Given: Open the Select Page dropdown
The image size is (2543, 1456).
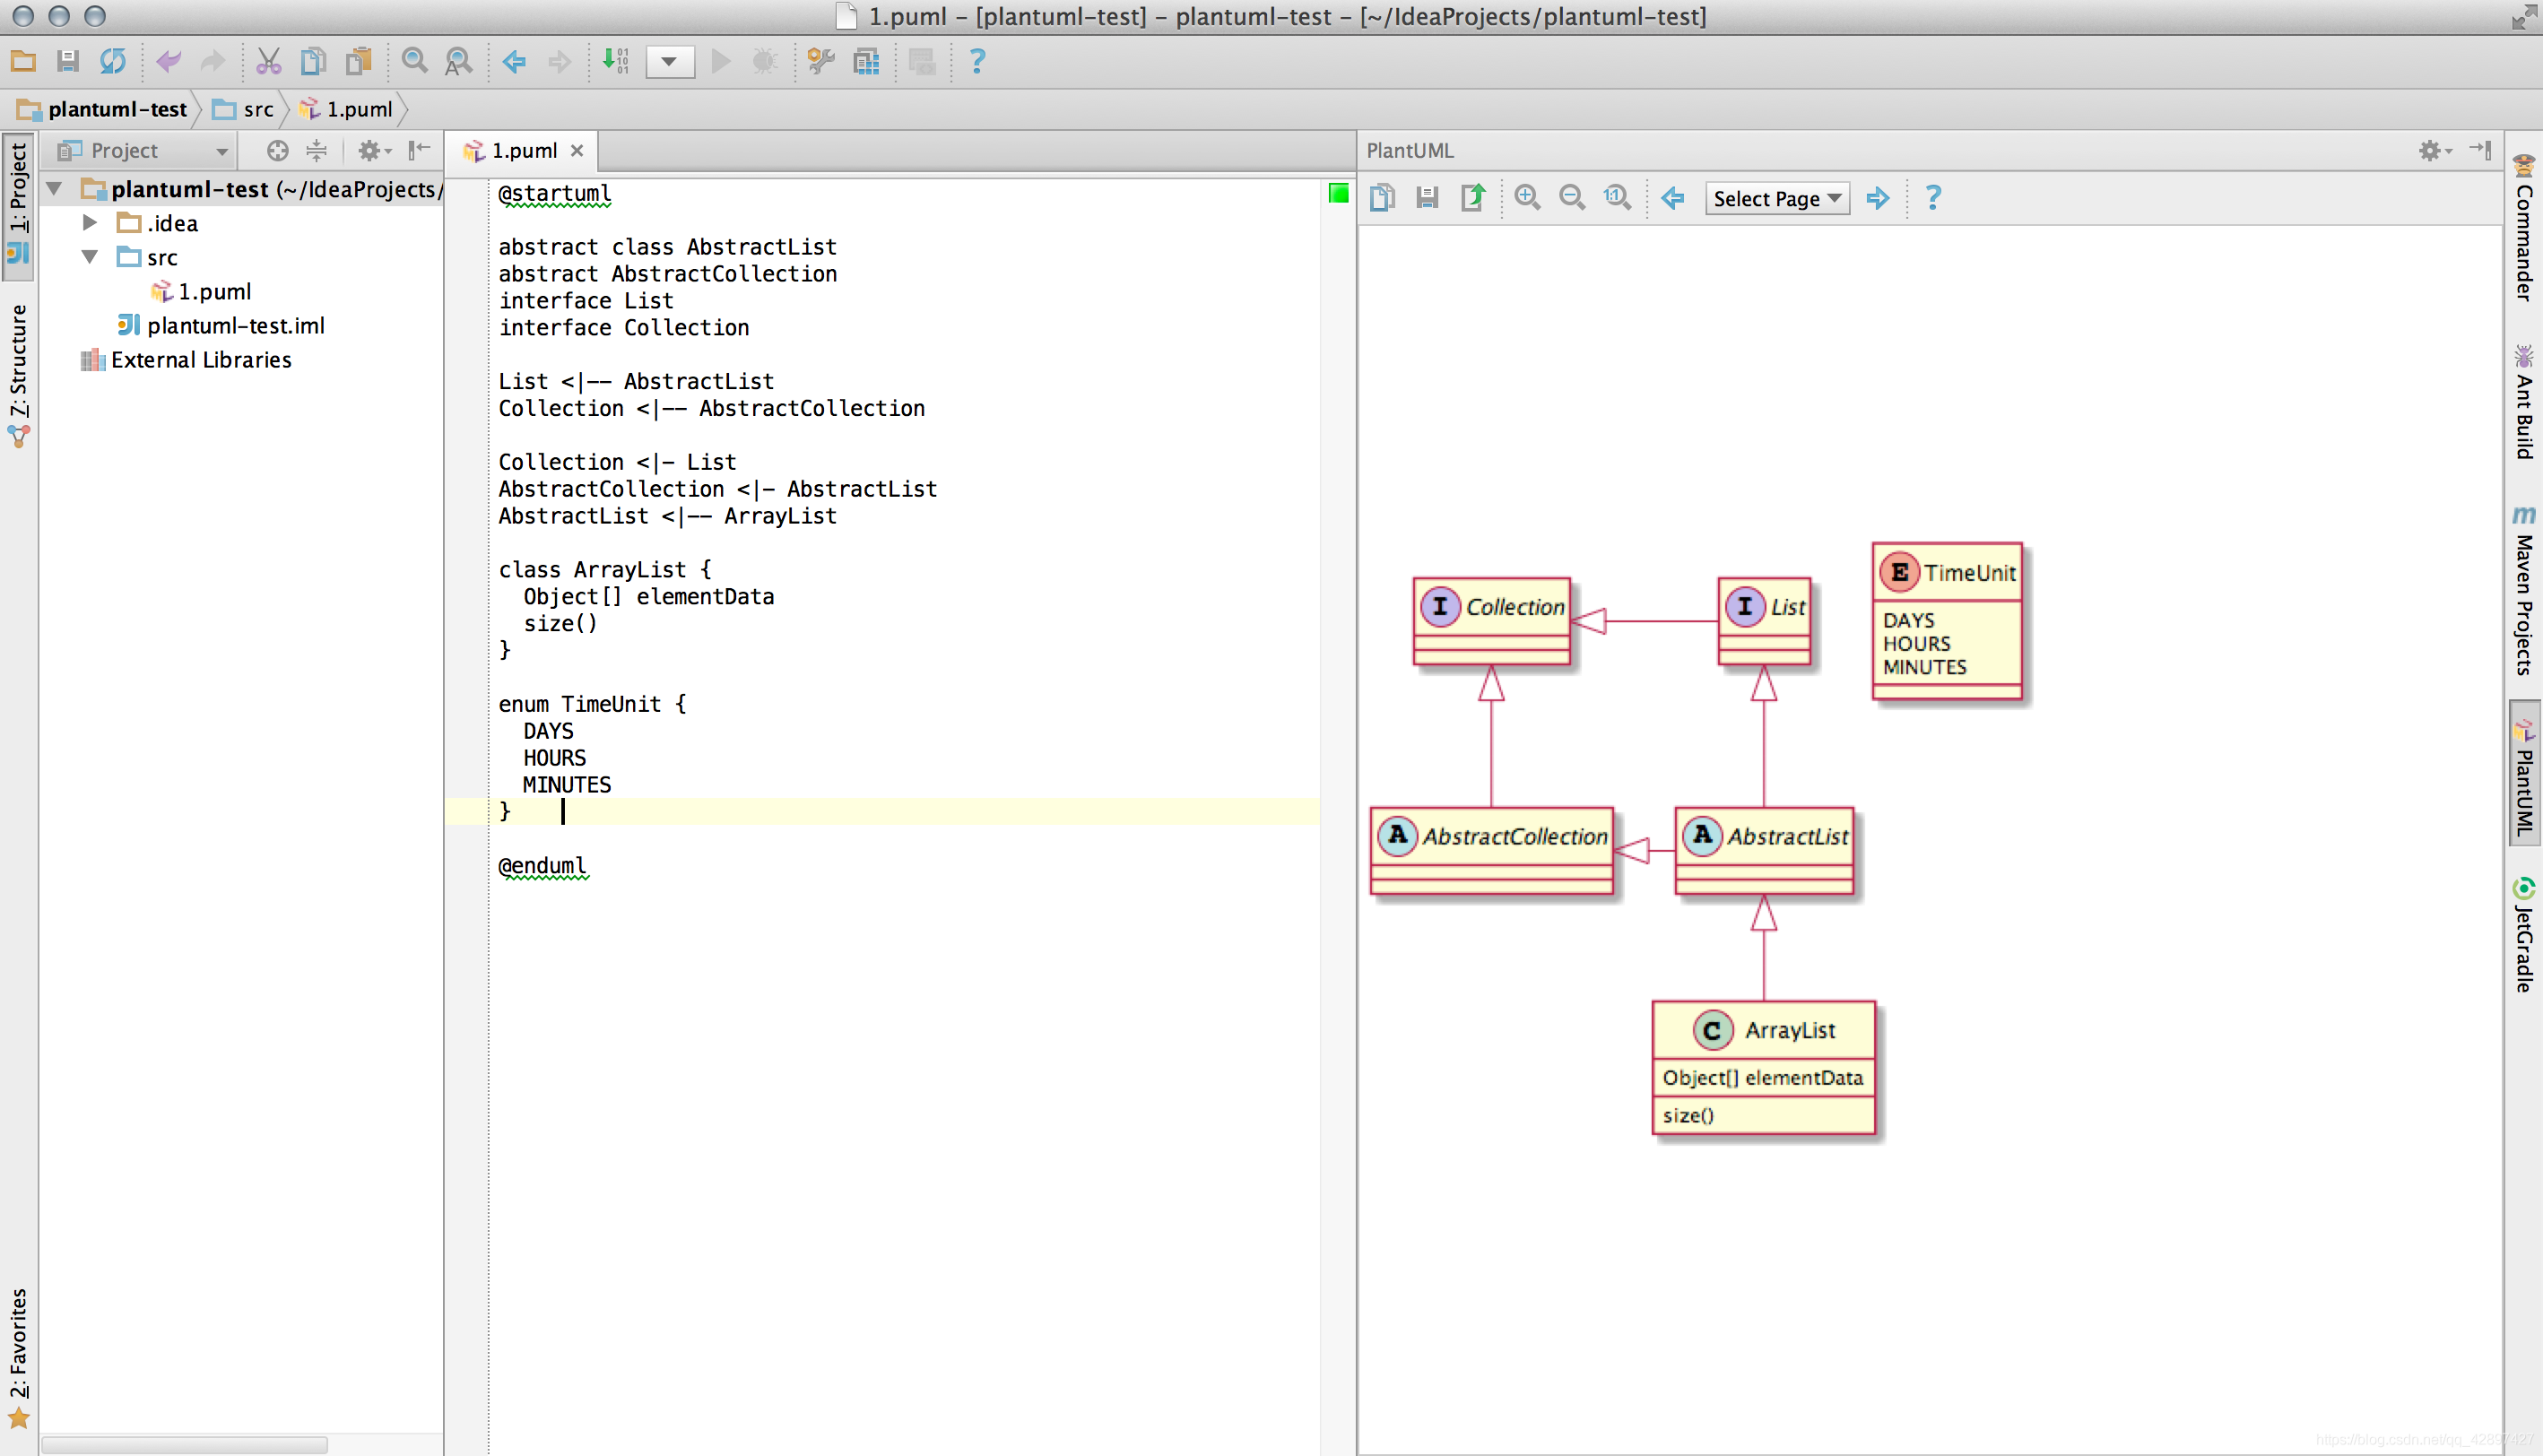Looking at the screenshot, I should point(1776,198).
